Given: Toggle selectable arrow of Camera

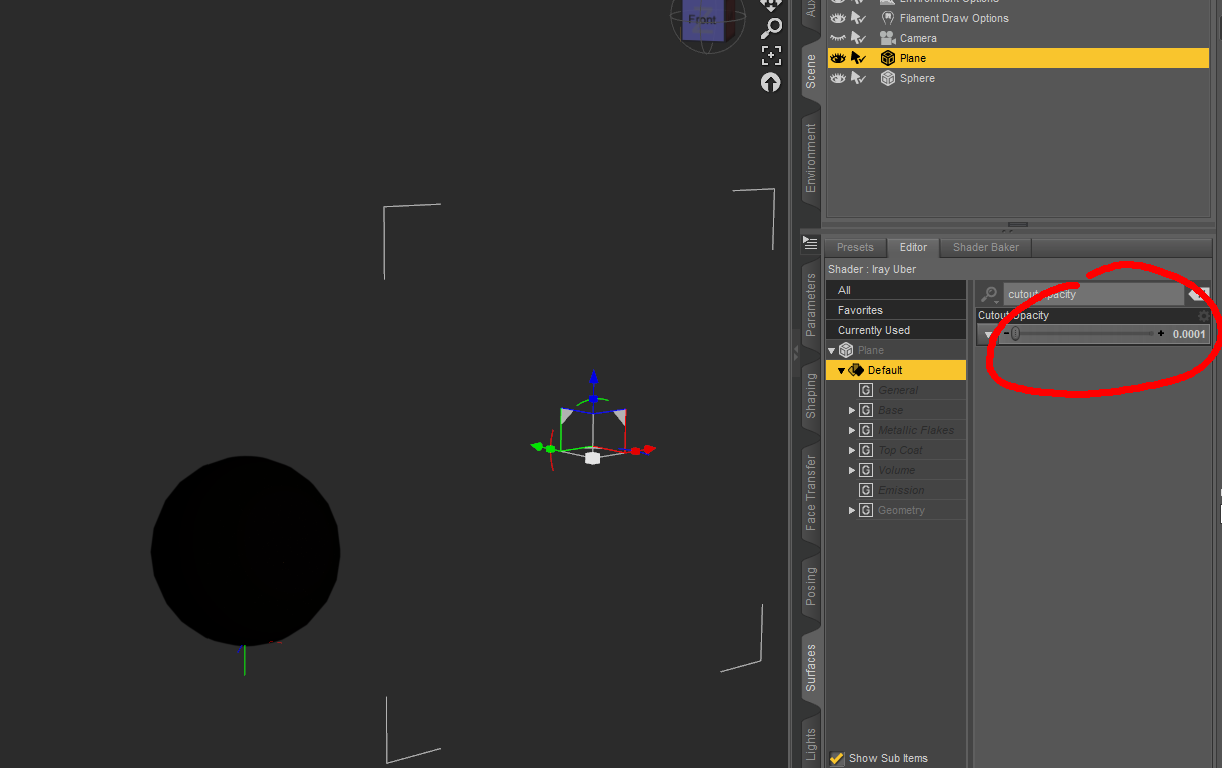Looking at the screenshot, I should pos(858,38).
